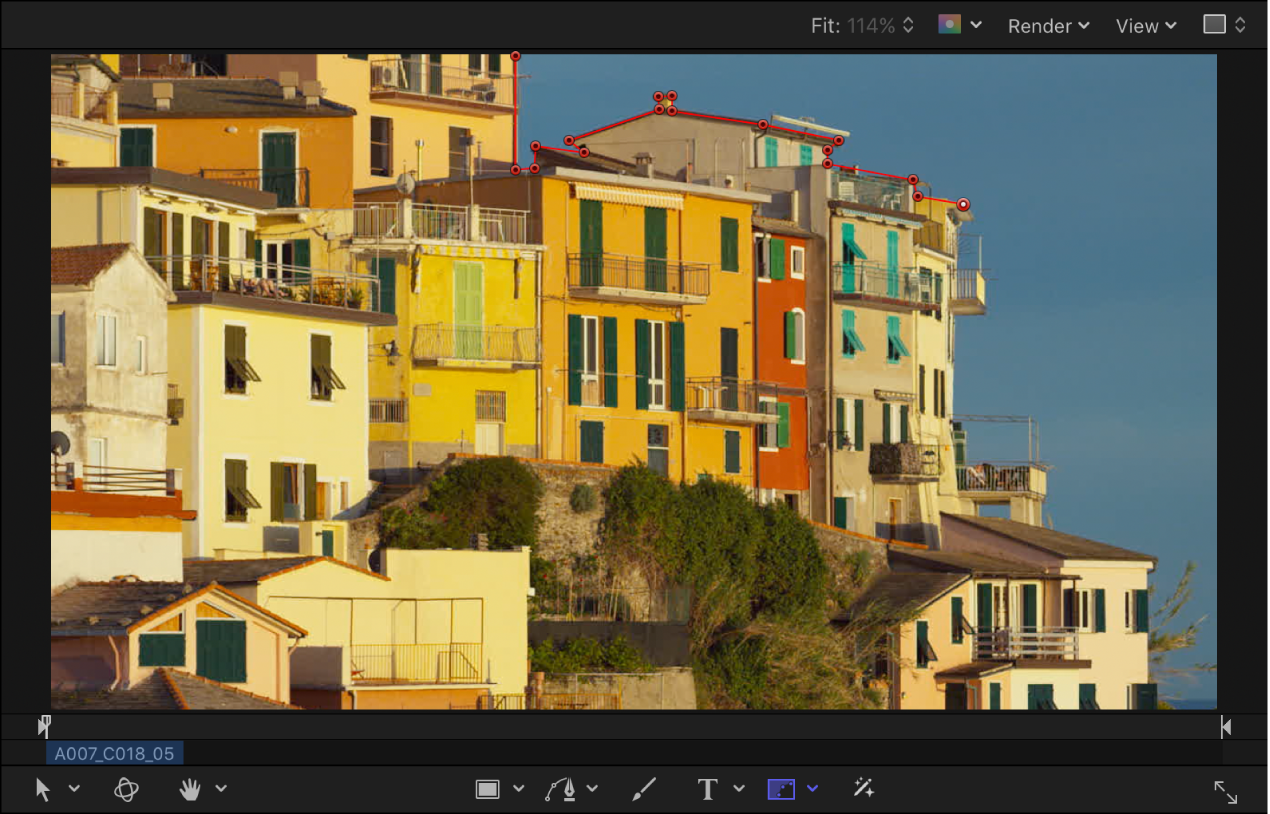Activate the Paint Stroke brush tool
The height and width of the screenshot is (814, 1270).
(644, 789)
